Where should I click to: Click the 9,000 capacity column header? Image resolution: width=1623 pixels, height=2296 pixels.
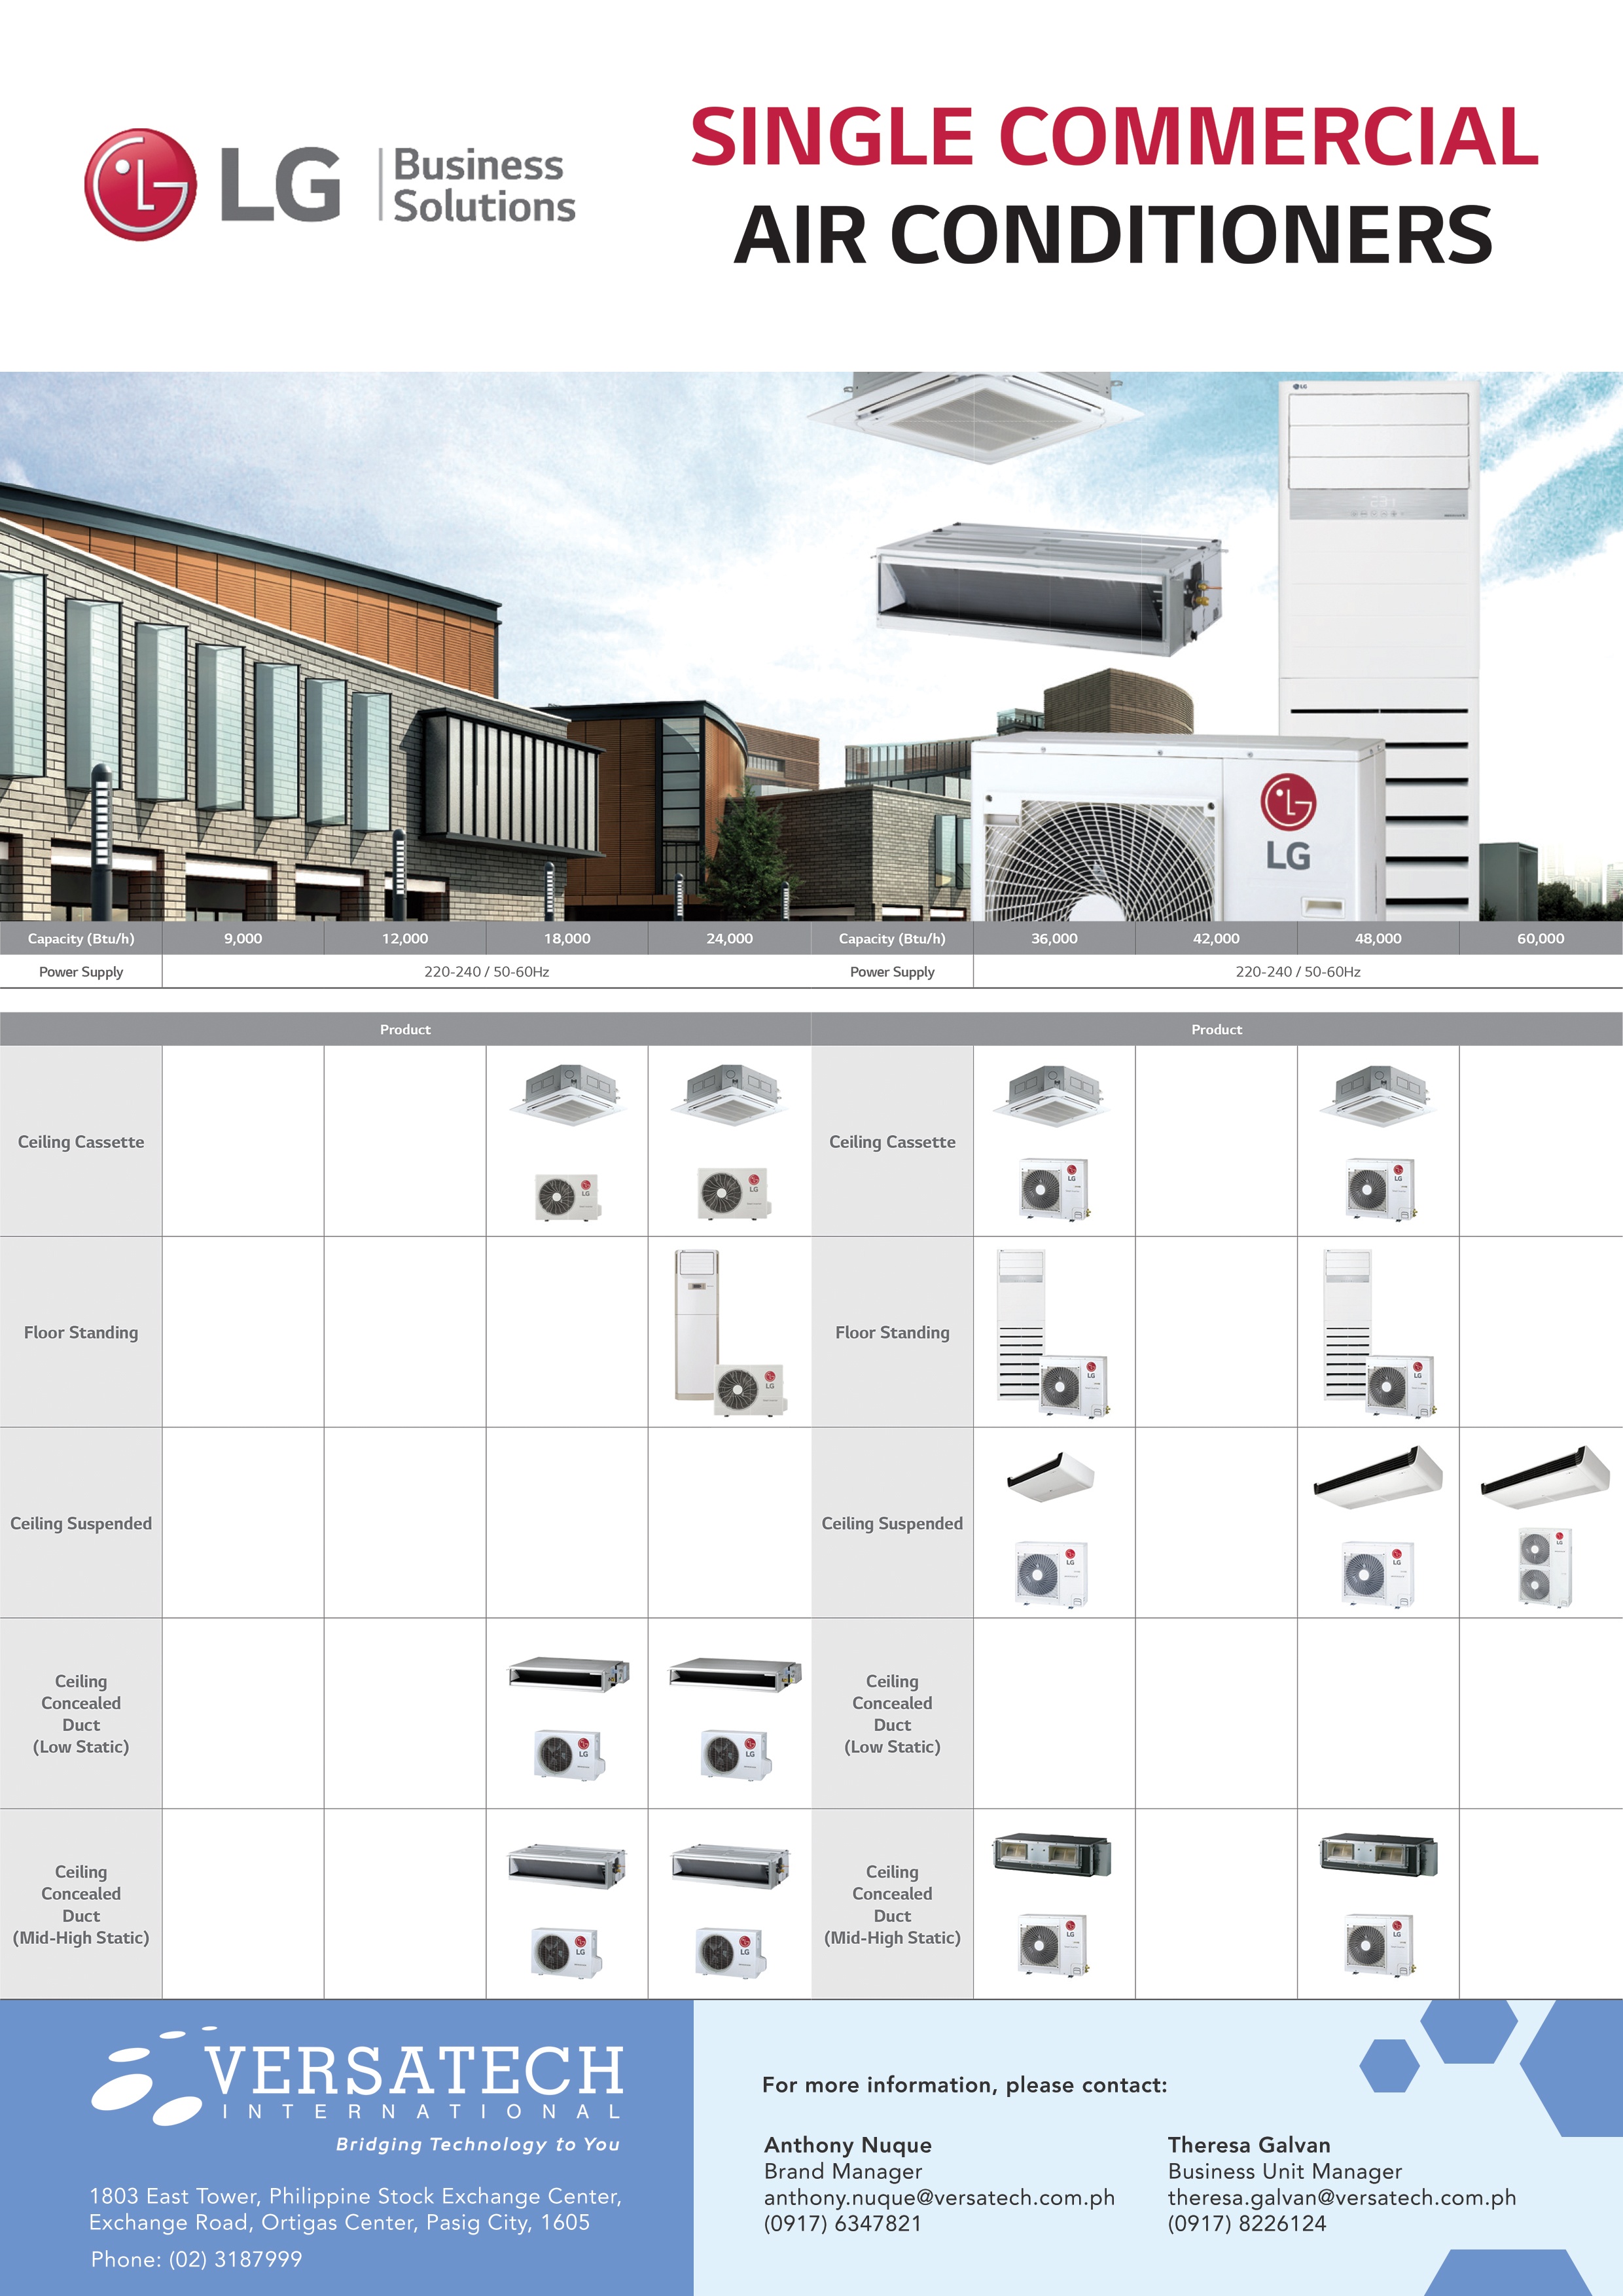tap(243, 938)
